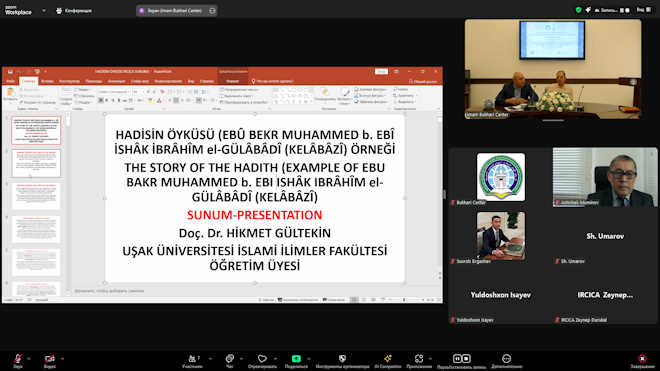Select the second slide thumbnail in PowerPoint

(x=36, y=163)
